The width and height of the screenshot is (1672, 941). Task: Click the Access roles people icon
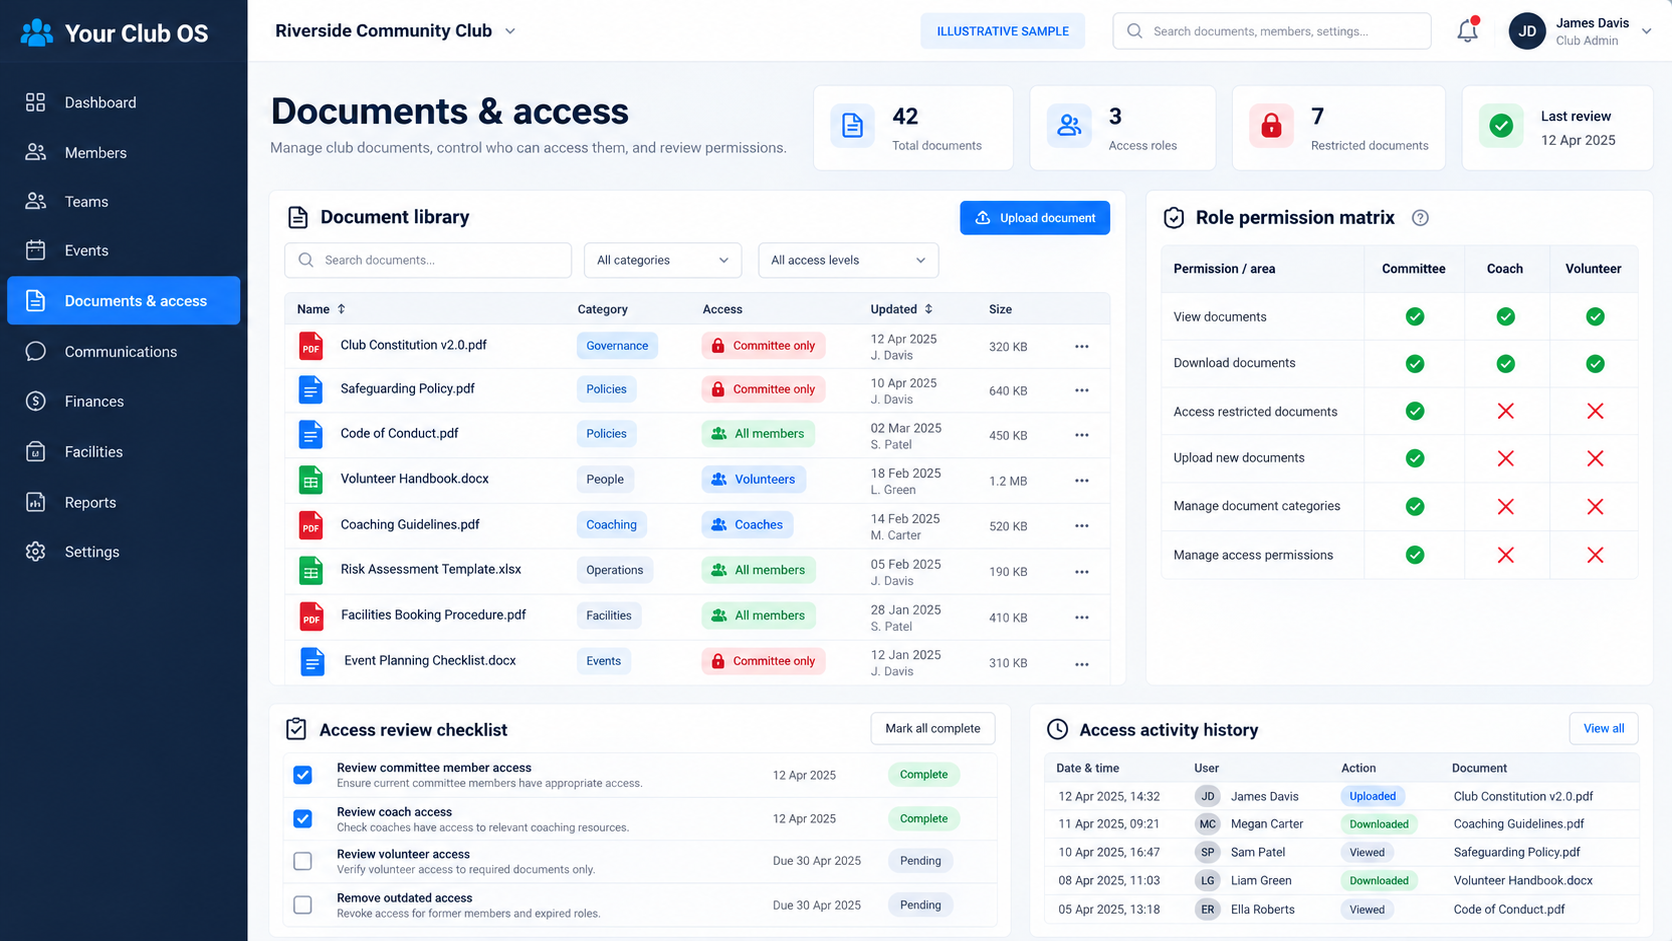pyautogui.click(x=1069, y=126)
